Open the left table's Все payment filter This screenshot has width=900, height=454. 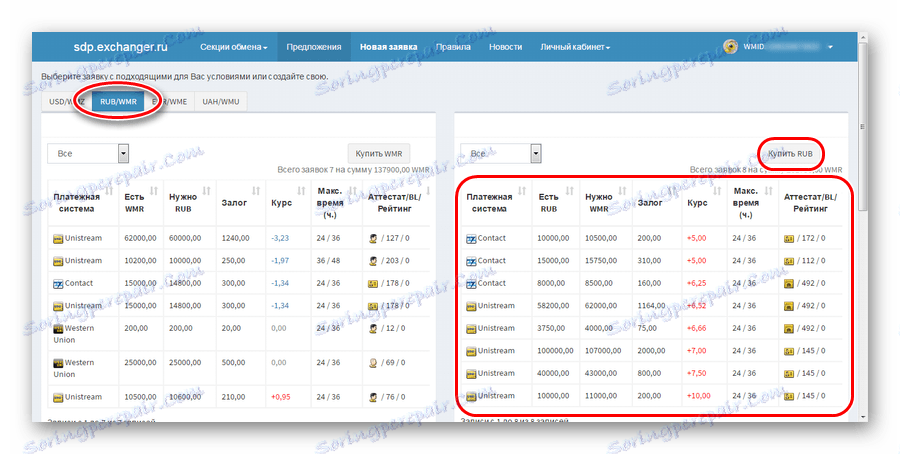[x=88, y=153]
